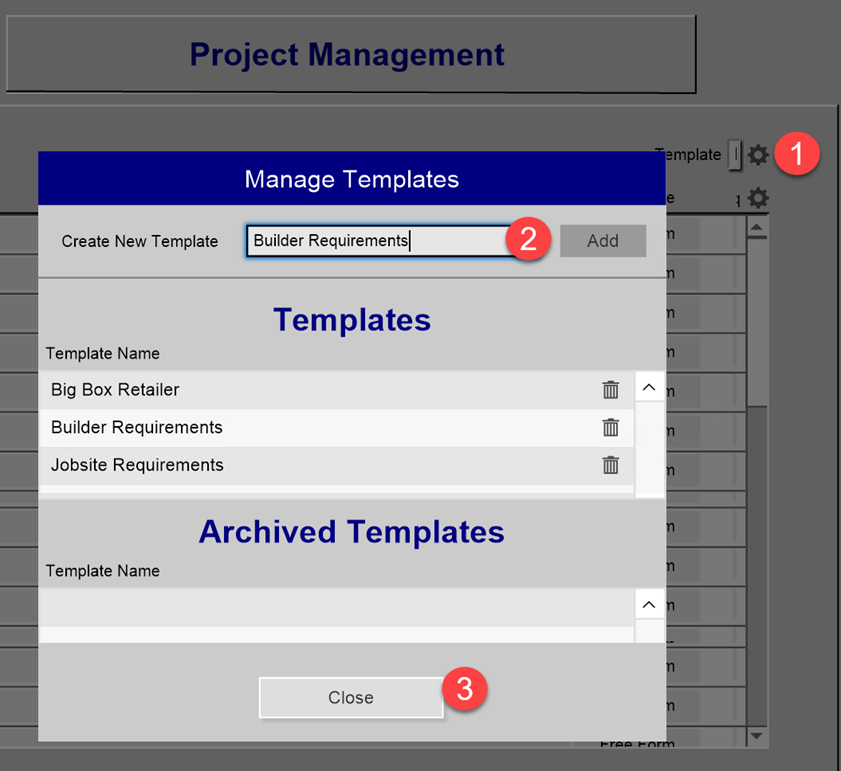Image resolution: width=841 pixels, height=771 pixels.
Task: Delete the Builder Requirements template
Action: point(610,427)
